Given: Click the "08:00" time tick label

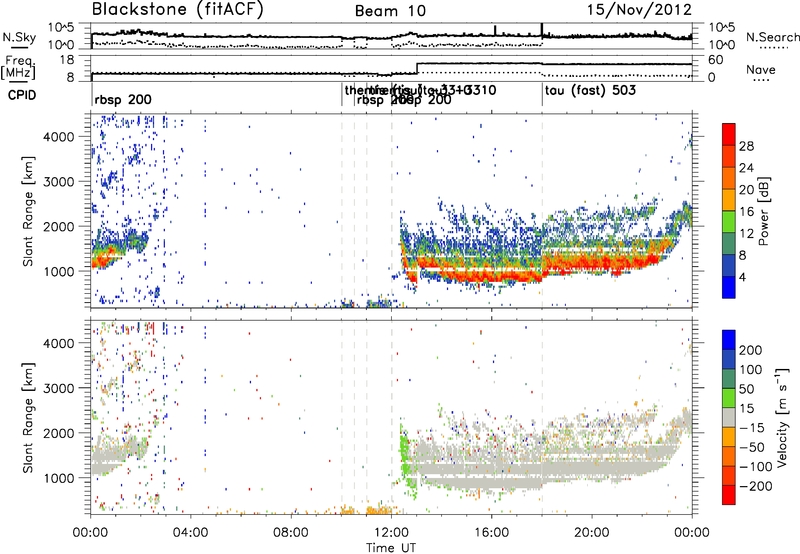Looking at the screenshot, I should 291,533.
